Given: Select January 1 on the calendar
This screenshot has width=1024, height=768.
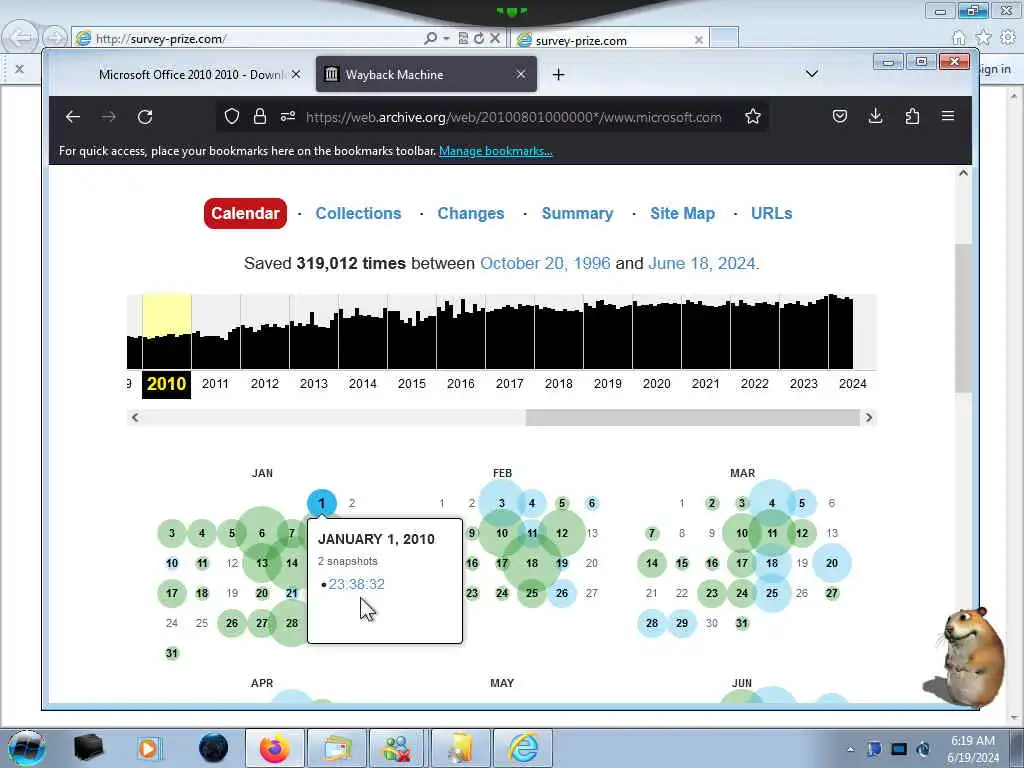Looking at the screenshot, I should (x=321, y=504).
